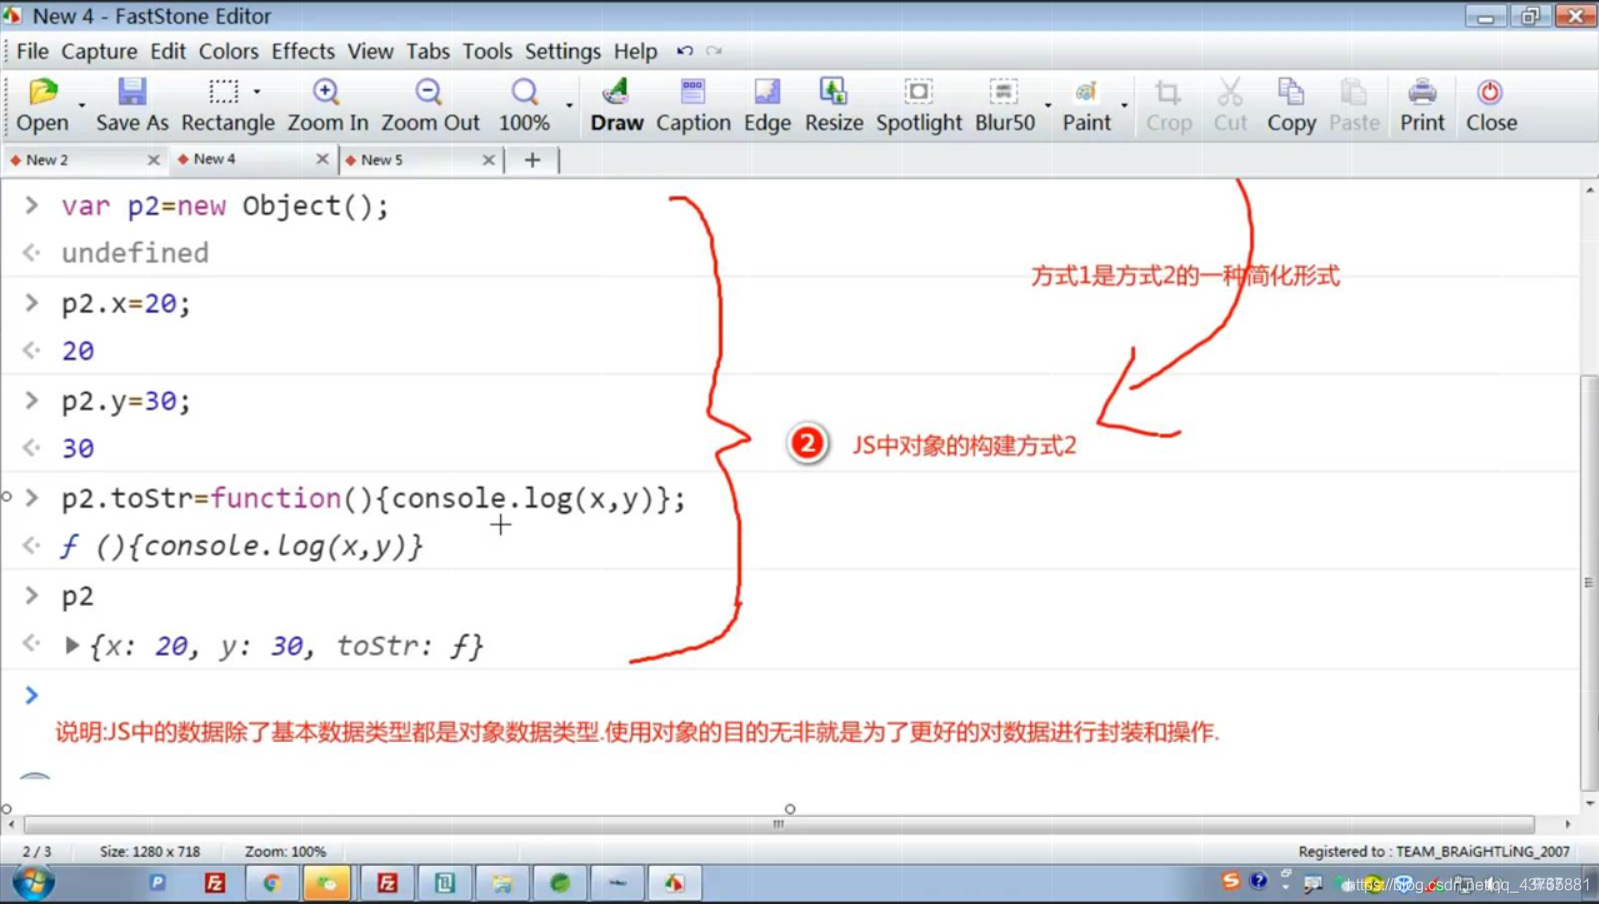Undo the last action
This screenshot has width=1599, height=904.
pos(685,51)
